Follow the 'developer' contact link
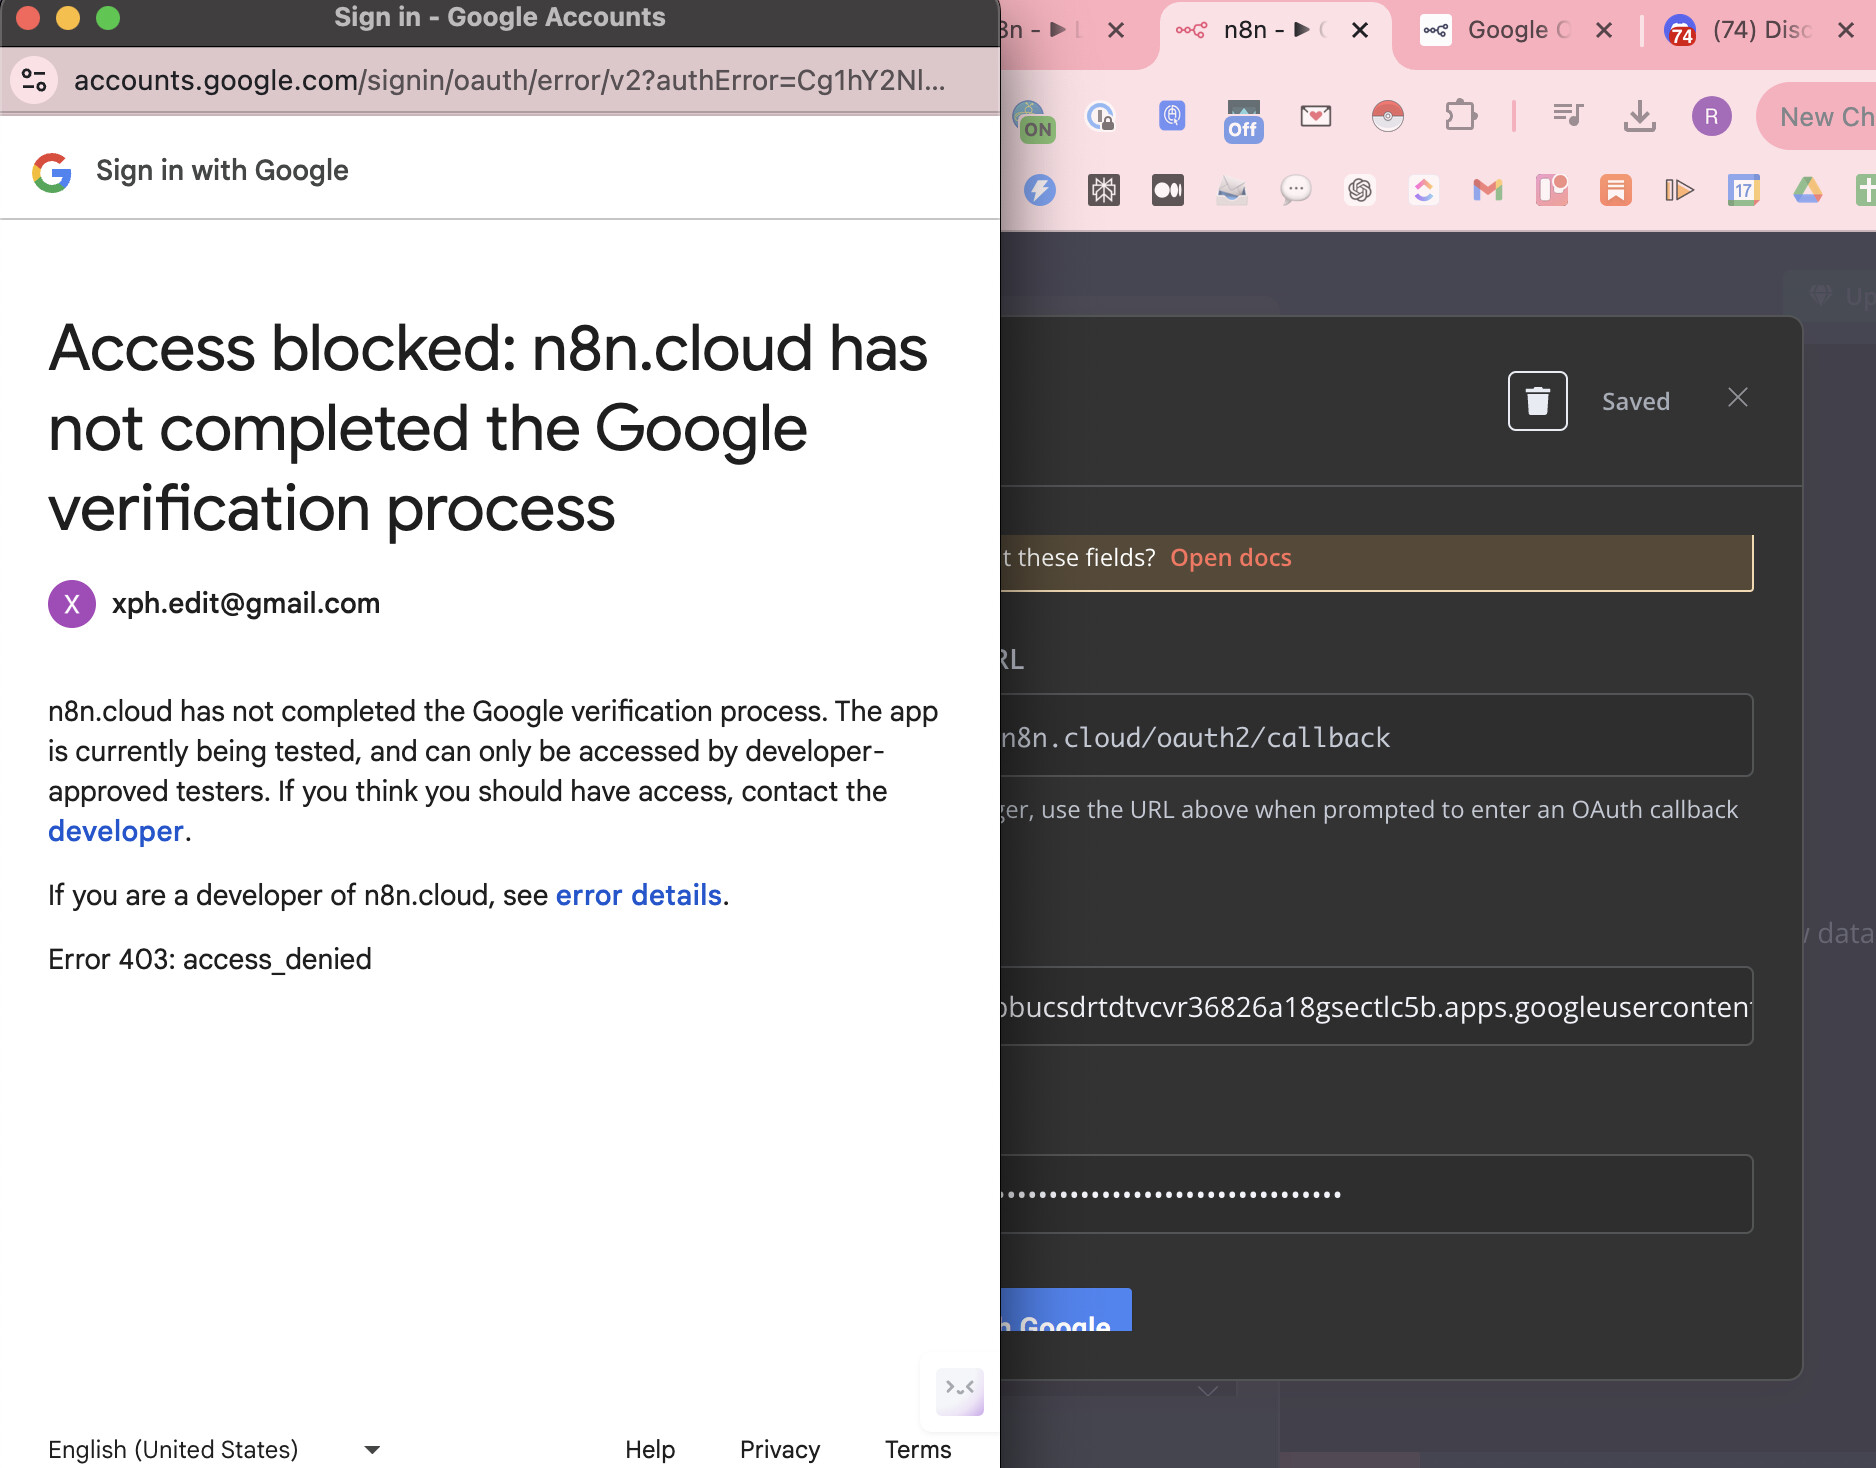The image size is (1876, 1468). (x=116, y=831)
